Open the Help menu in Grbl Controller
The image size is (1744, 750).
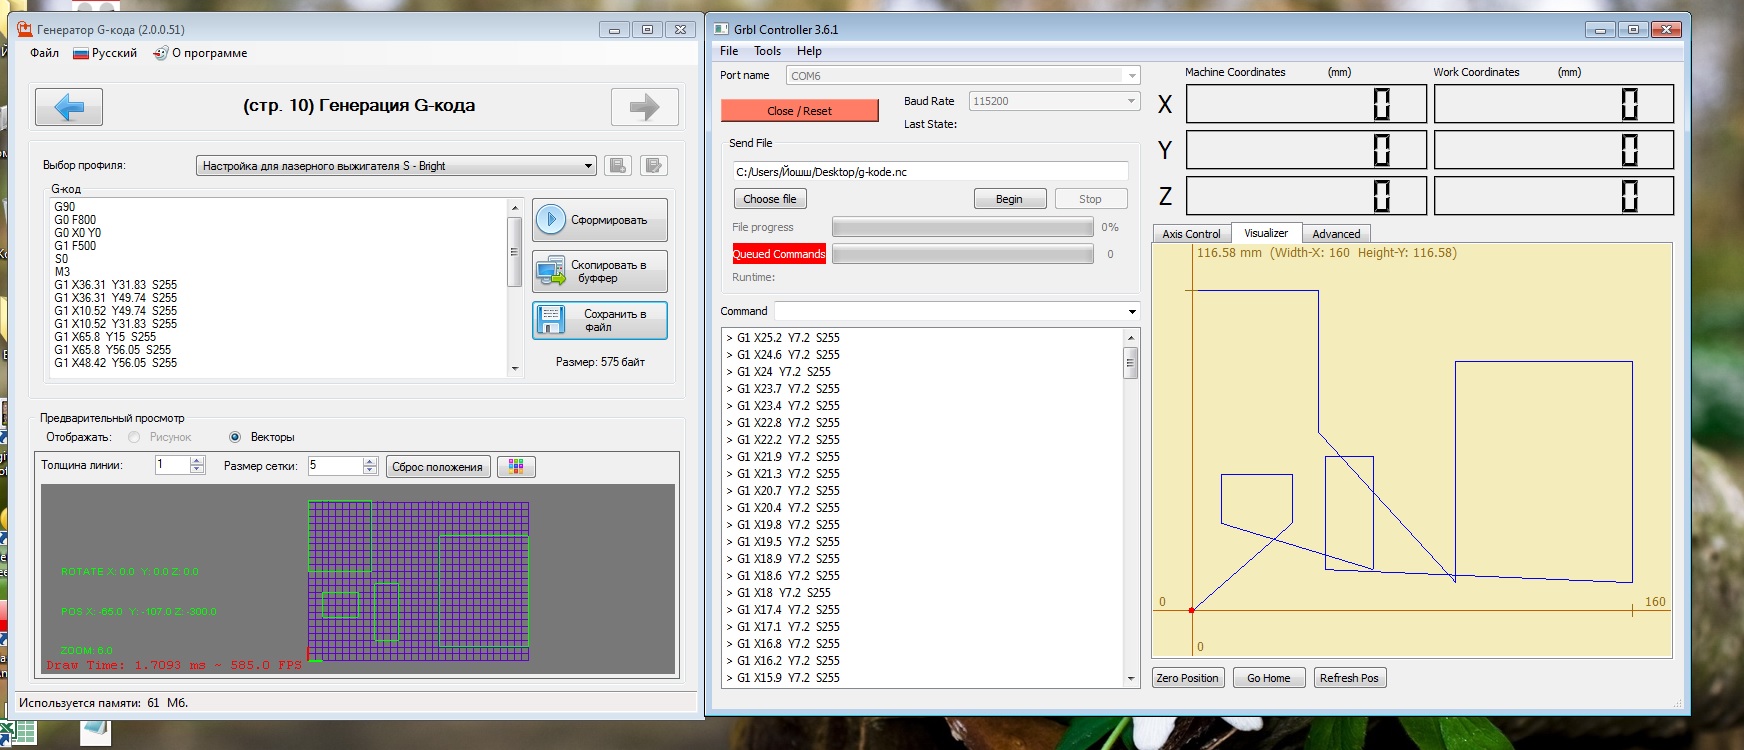pyautogui.click(x=809, y=51)
